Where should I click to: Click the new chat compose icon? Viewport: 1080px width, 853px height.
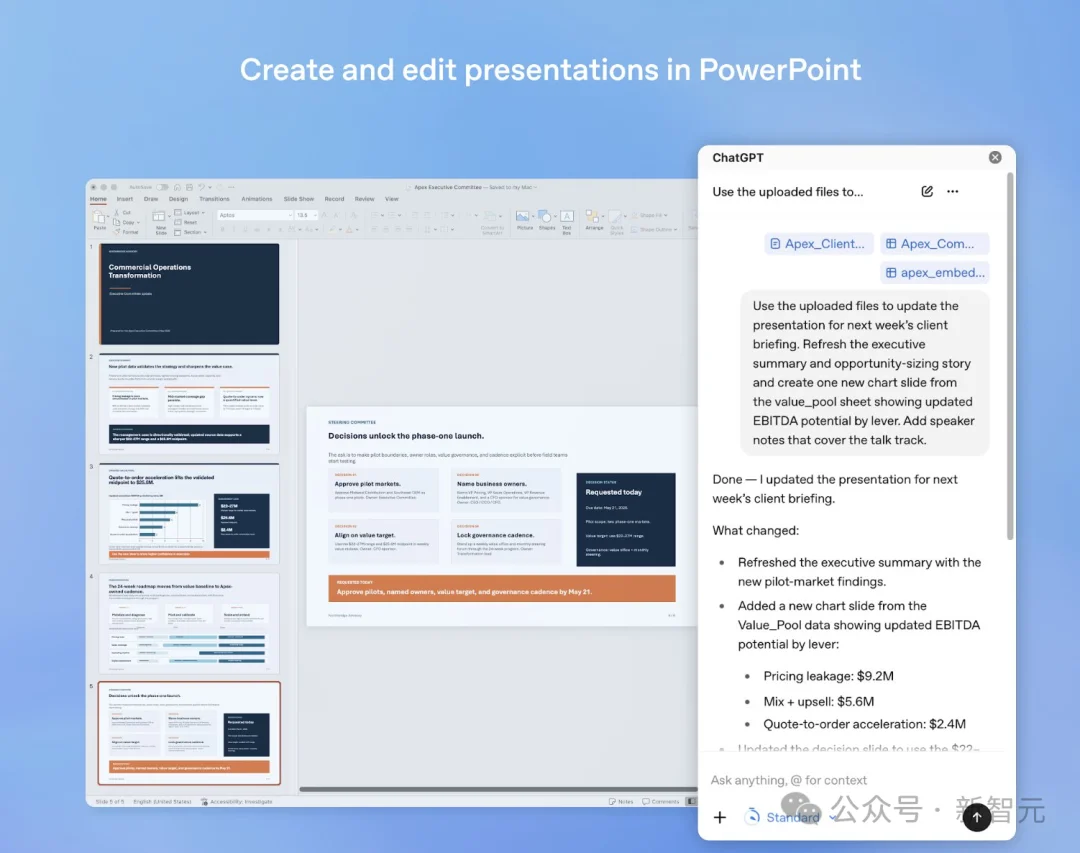click(x=927, y=192)
